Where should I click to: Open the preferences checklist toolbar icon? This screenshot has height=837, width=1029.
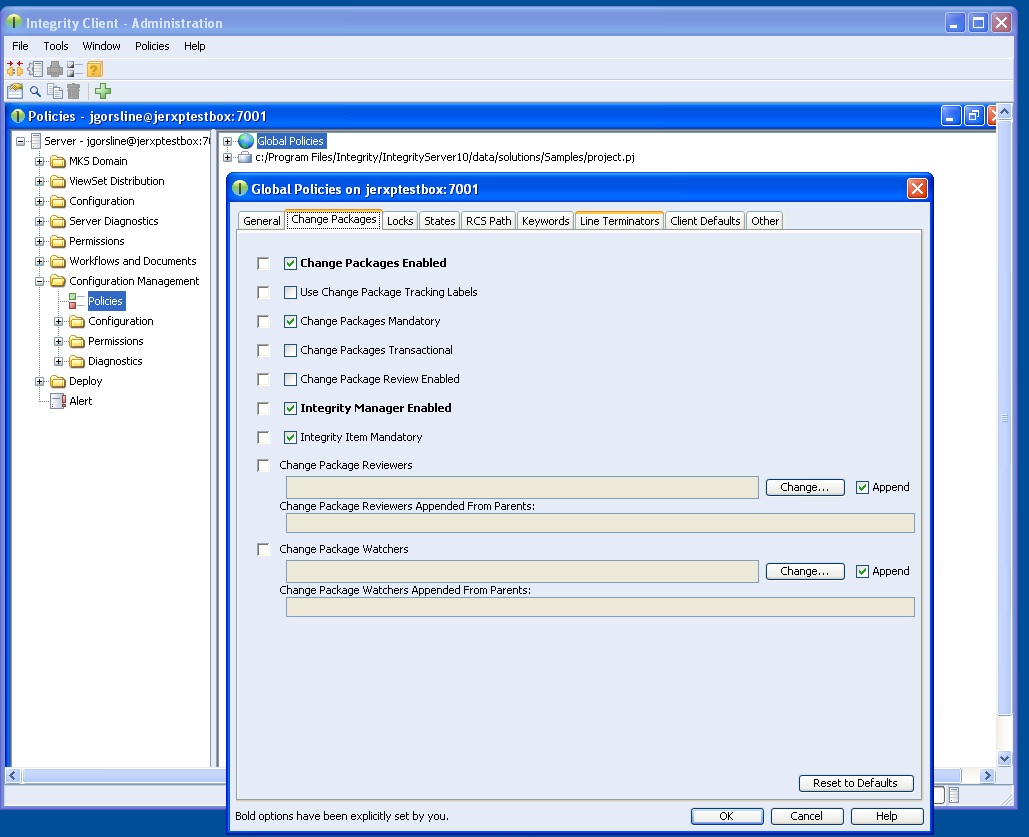[x=75, y=68]
